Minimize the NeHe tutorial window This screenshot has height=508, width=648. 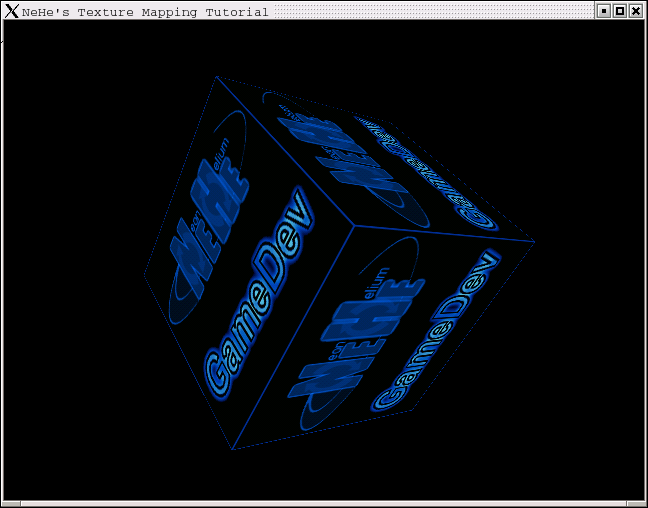pos(604,11)
